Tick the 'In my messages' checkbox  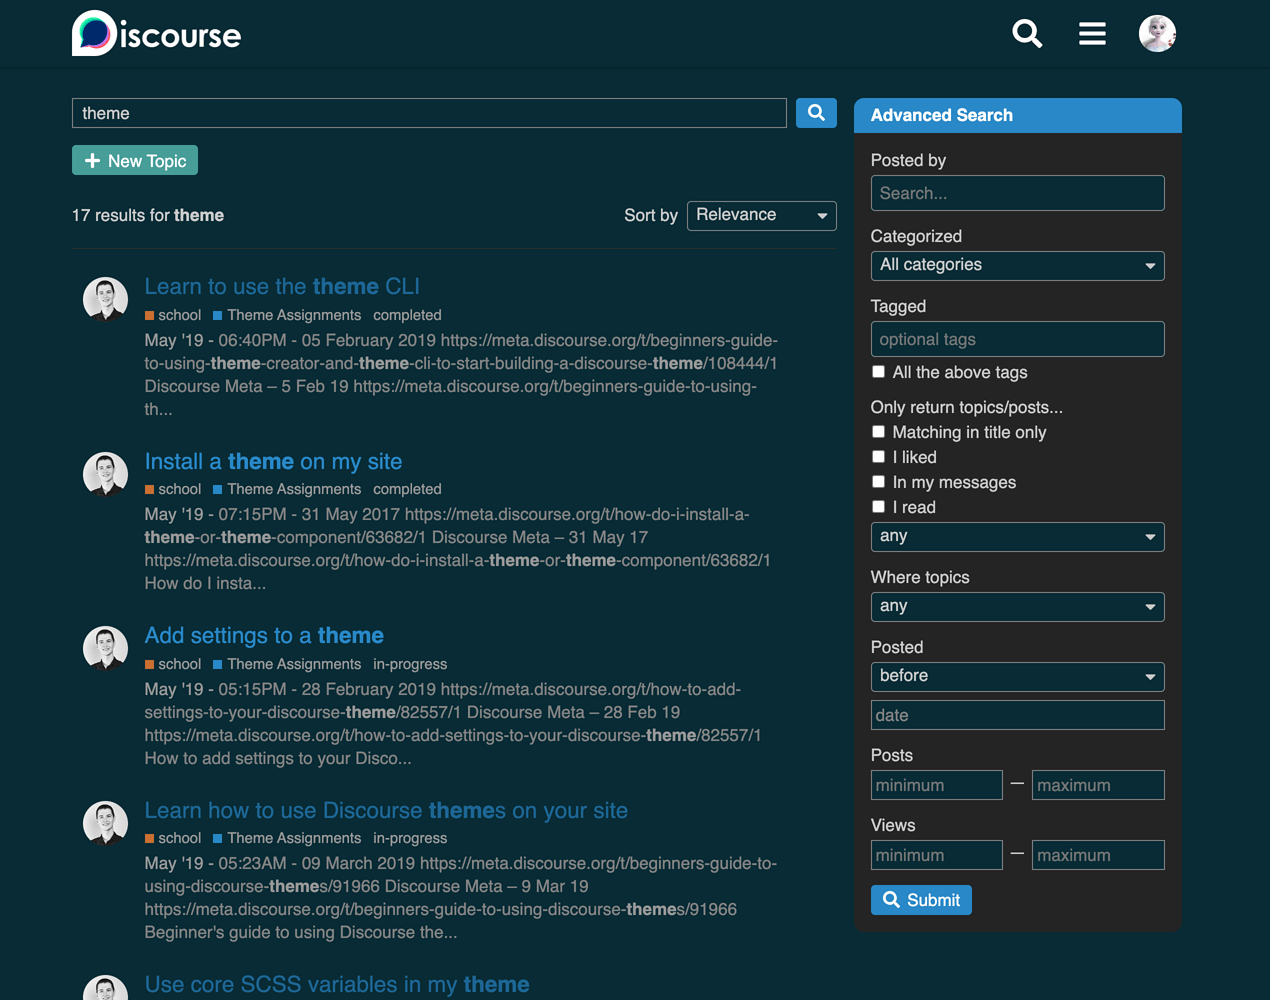879,482
